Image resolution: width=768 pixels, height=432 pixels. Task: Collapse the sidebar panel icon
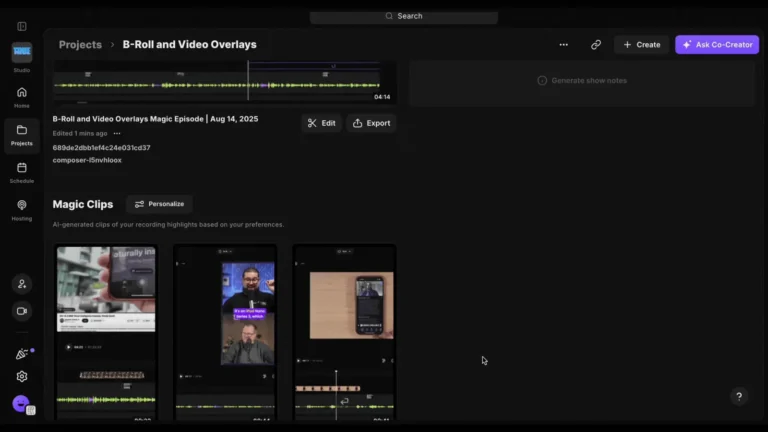pyautogui.click(x=22, y=26)
